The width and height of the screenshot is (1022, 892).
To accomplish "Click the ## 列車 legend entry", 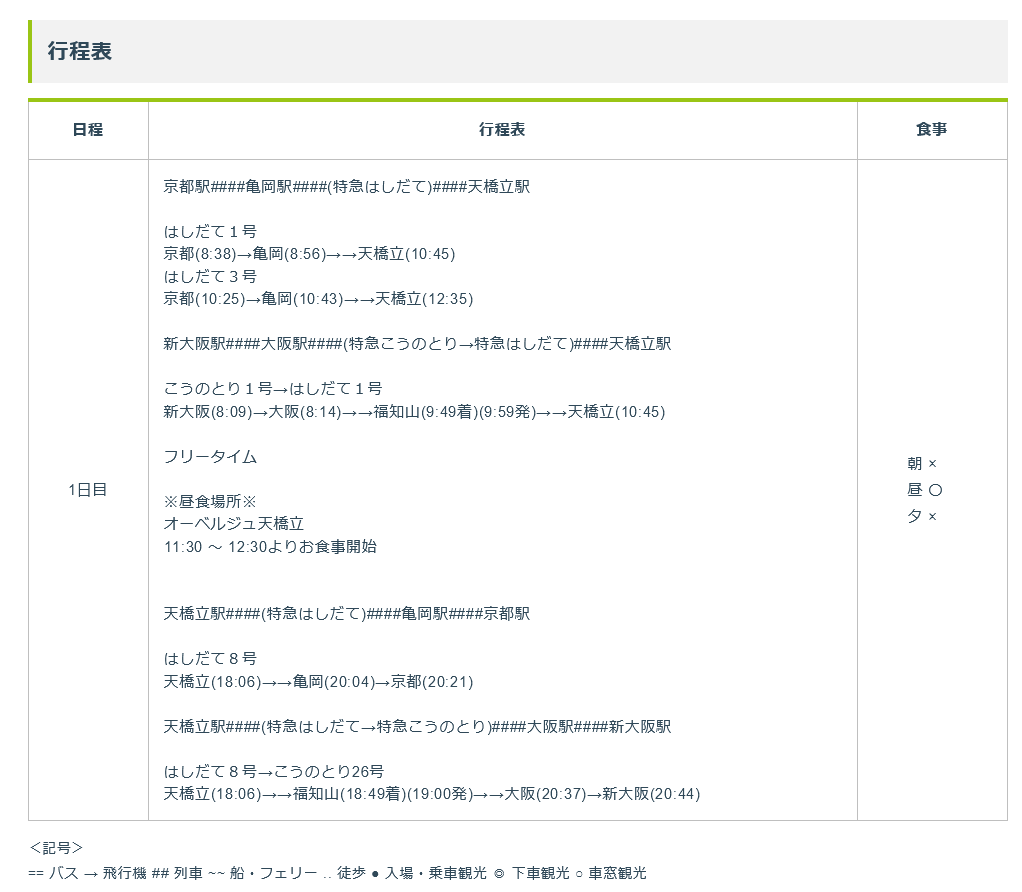I will click(177, 873).
